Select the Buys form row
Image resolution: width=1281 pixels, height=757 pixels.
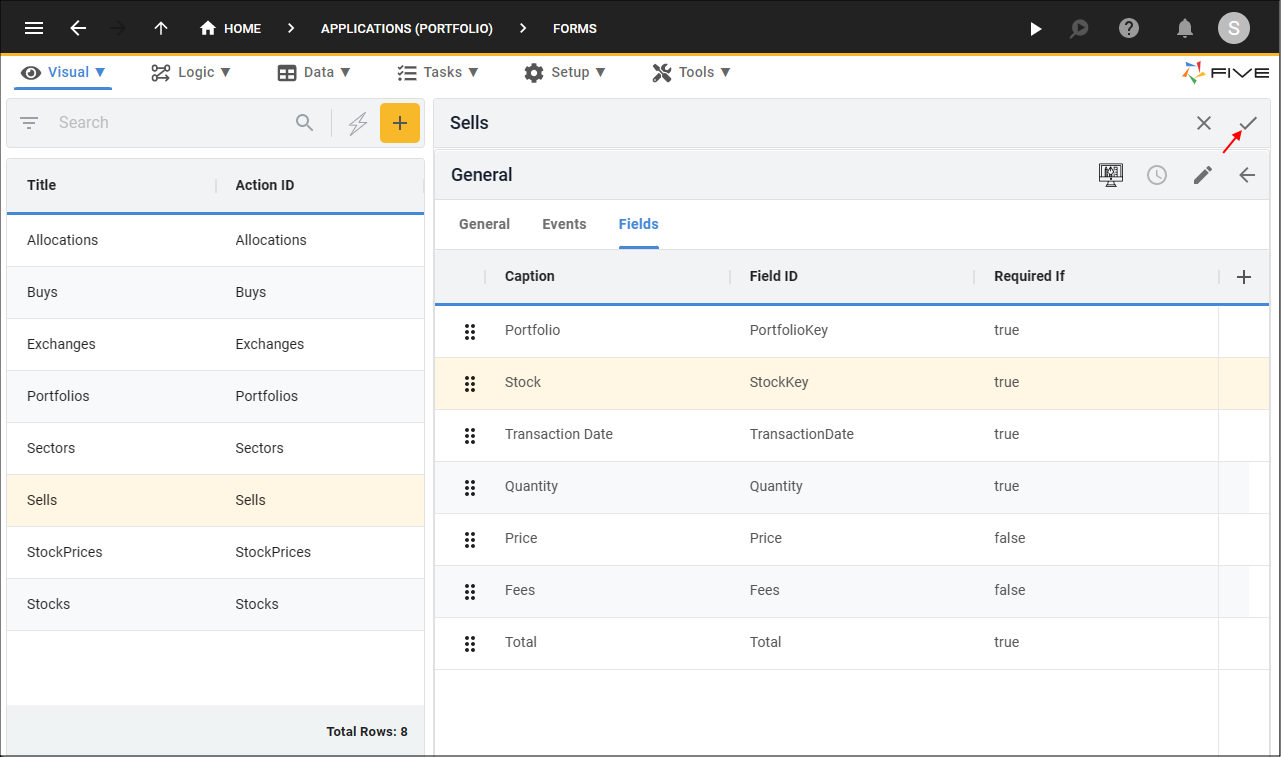coord(215,292)
